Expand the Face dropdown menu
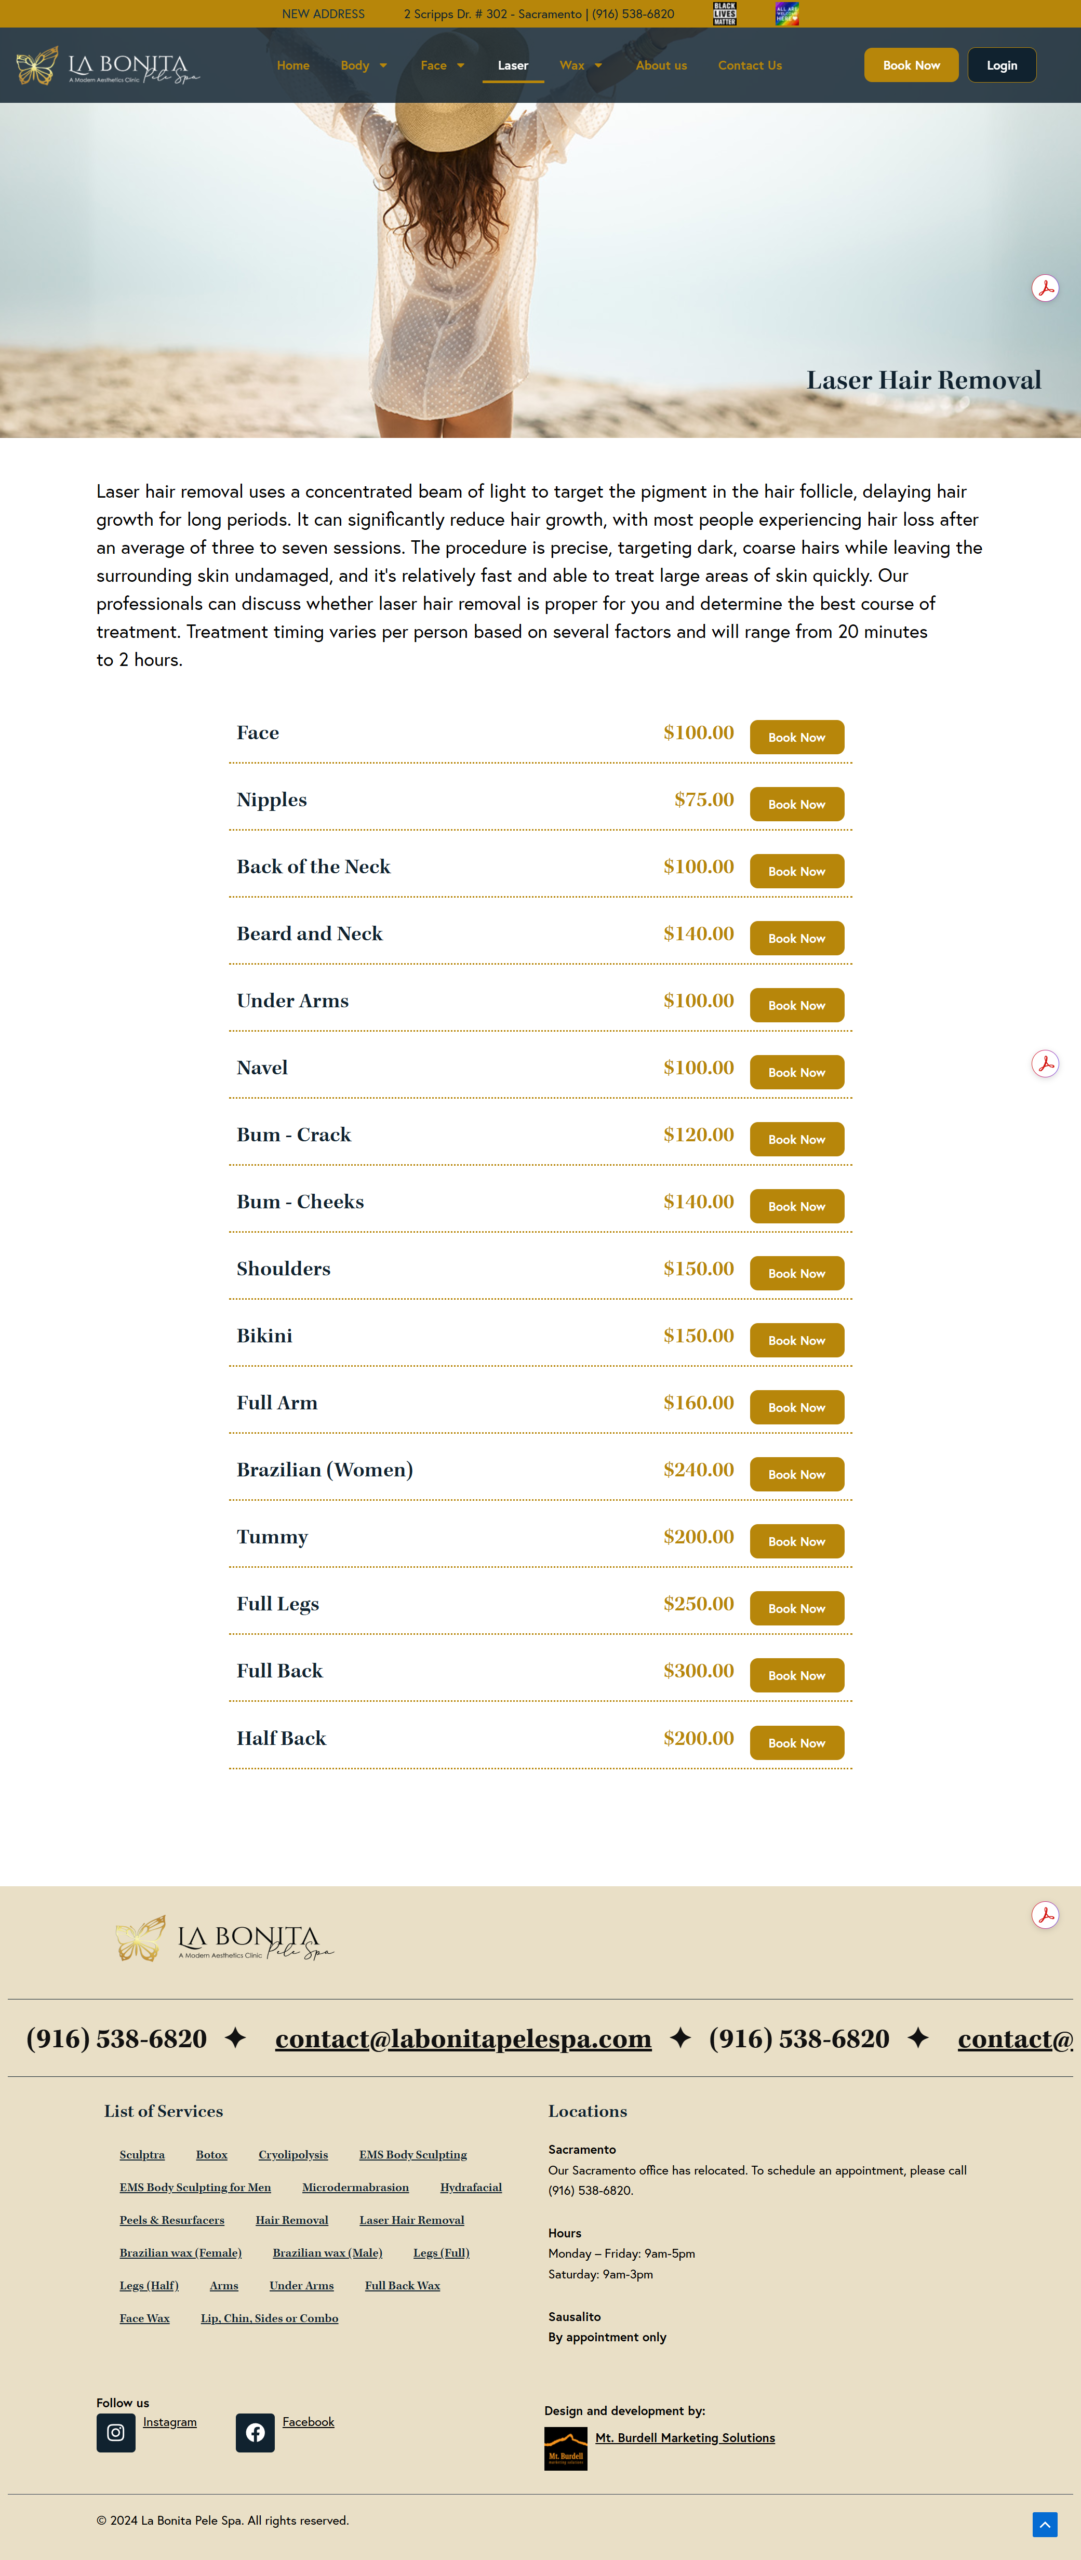The height and width of the screenshot is (2560, 1081). pyautogui.click(x=442, y=66)
